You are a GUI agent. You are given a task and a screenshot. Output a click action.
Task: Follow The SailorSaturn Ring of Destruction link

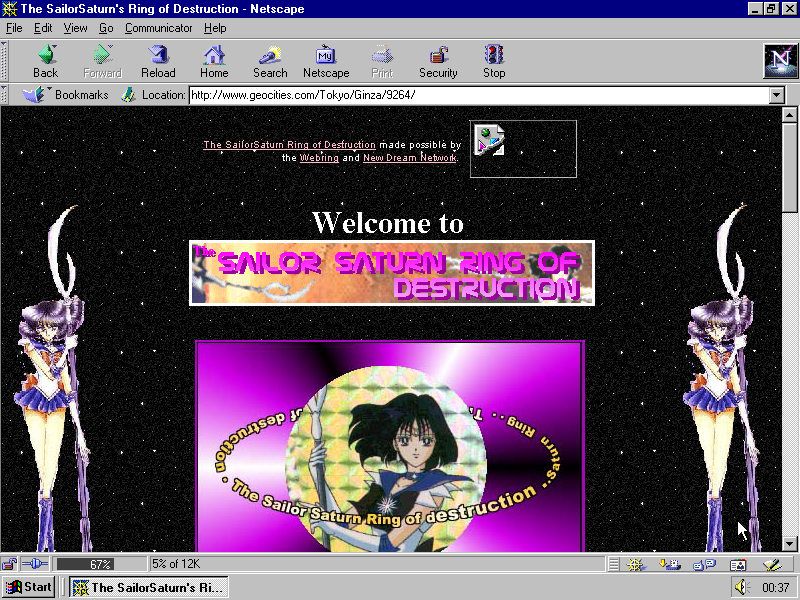pyautogui.click(x=289, y=144)
